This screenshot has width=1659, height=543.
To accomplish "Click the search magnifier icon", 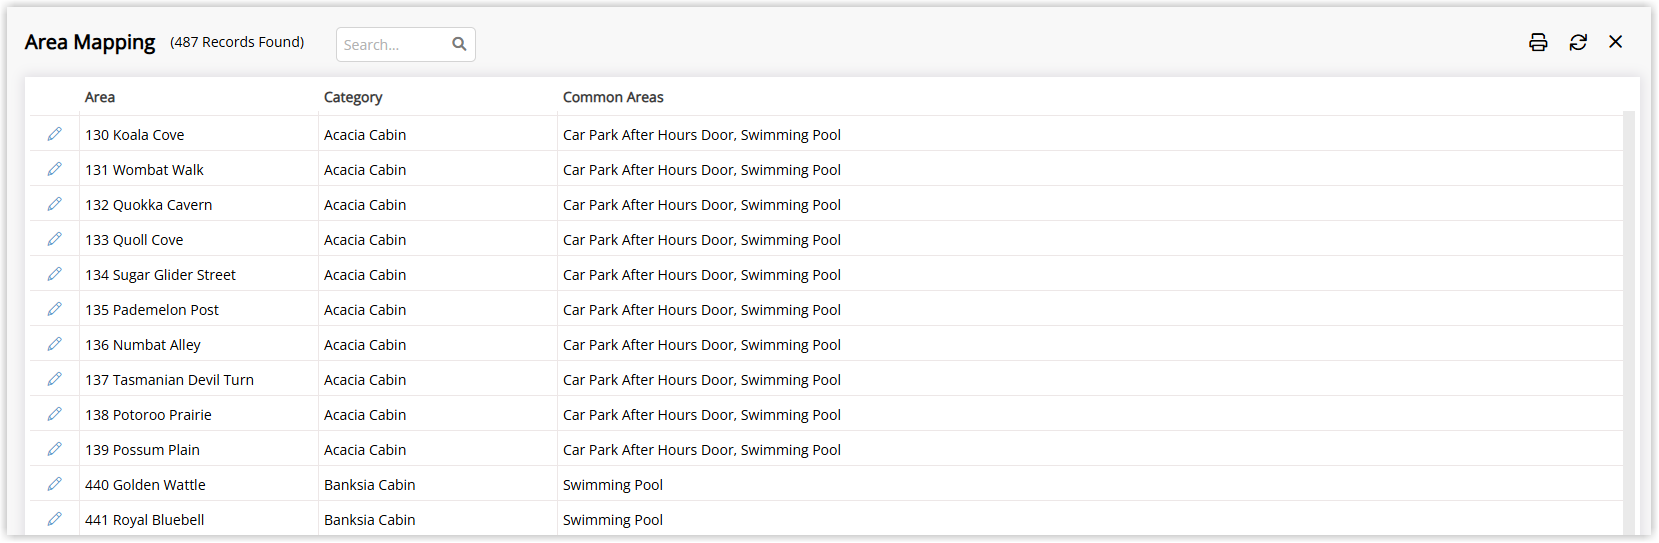I will pos(459,44).
